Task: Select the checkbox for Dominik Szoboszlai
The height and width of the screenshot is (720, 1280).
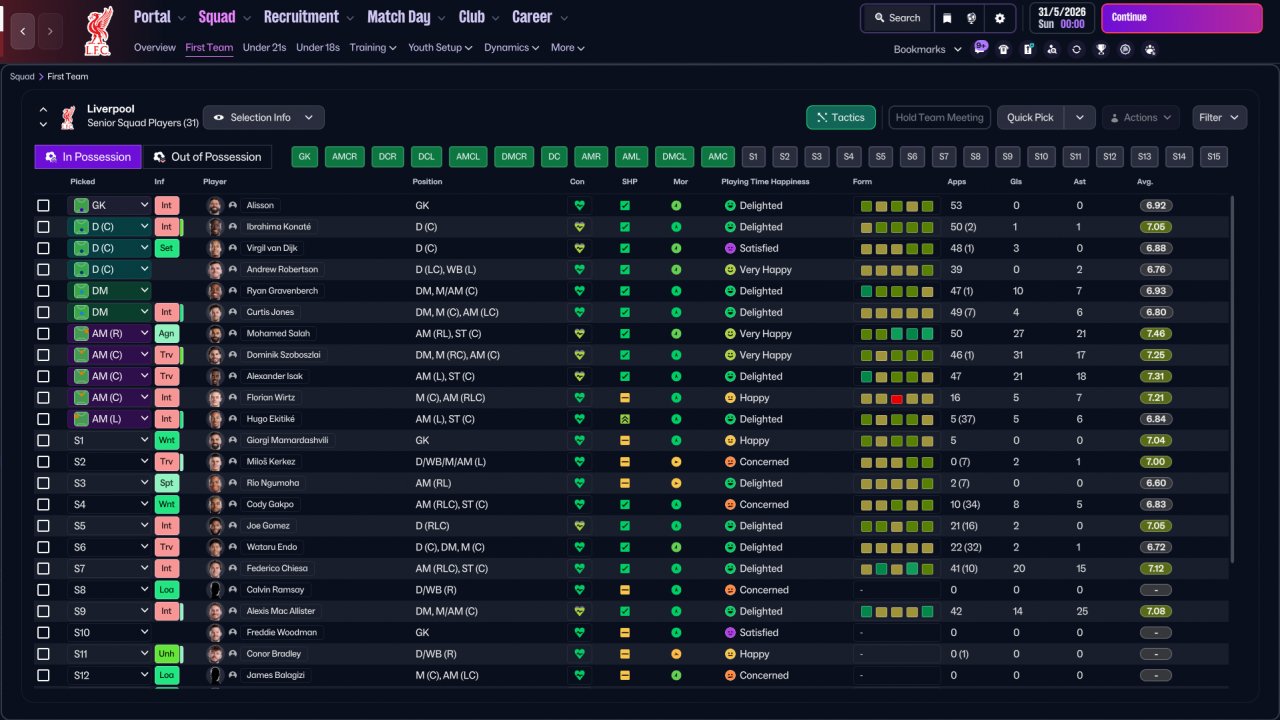Action: tap(43, 355)
